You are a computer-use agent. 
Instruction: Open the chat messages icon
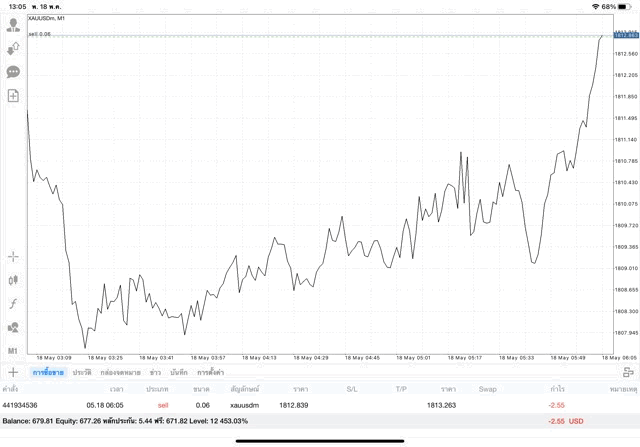click(13, 72)
